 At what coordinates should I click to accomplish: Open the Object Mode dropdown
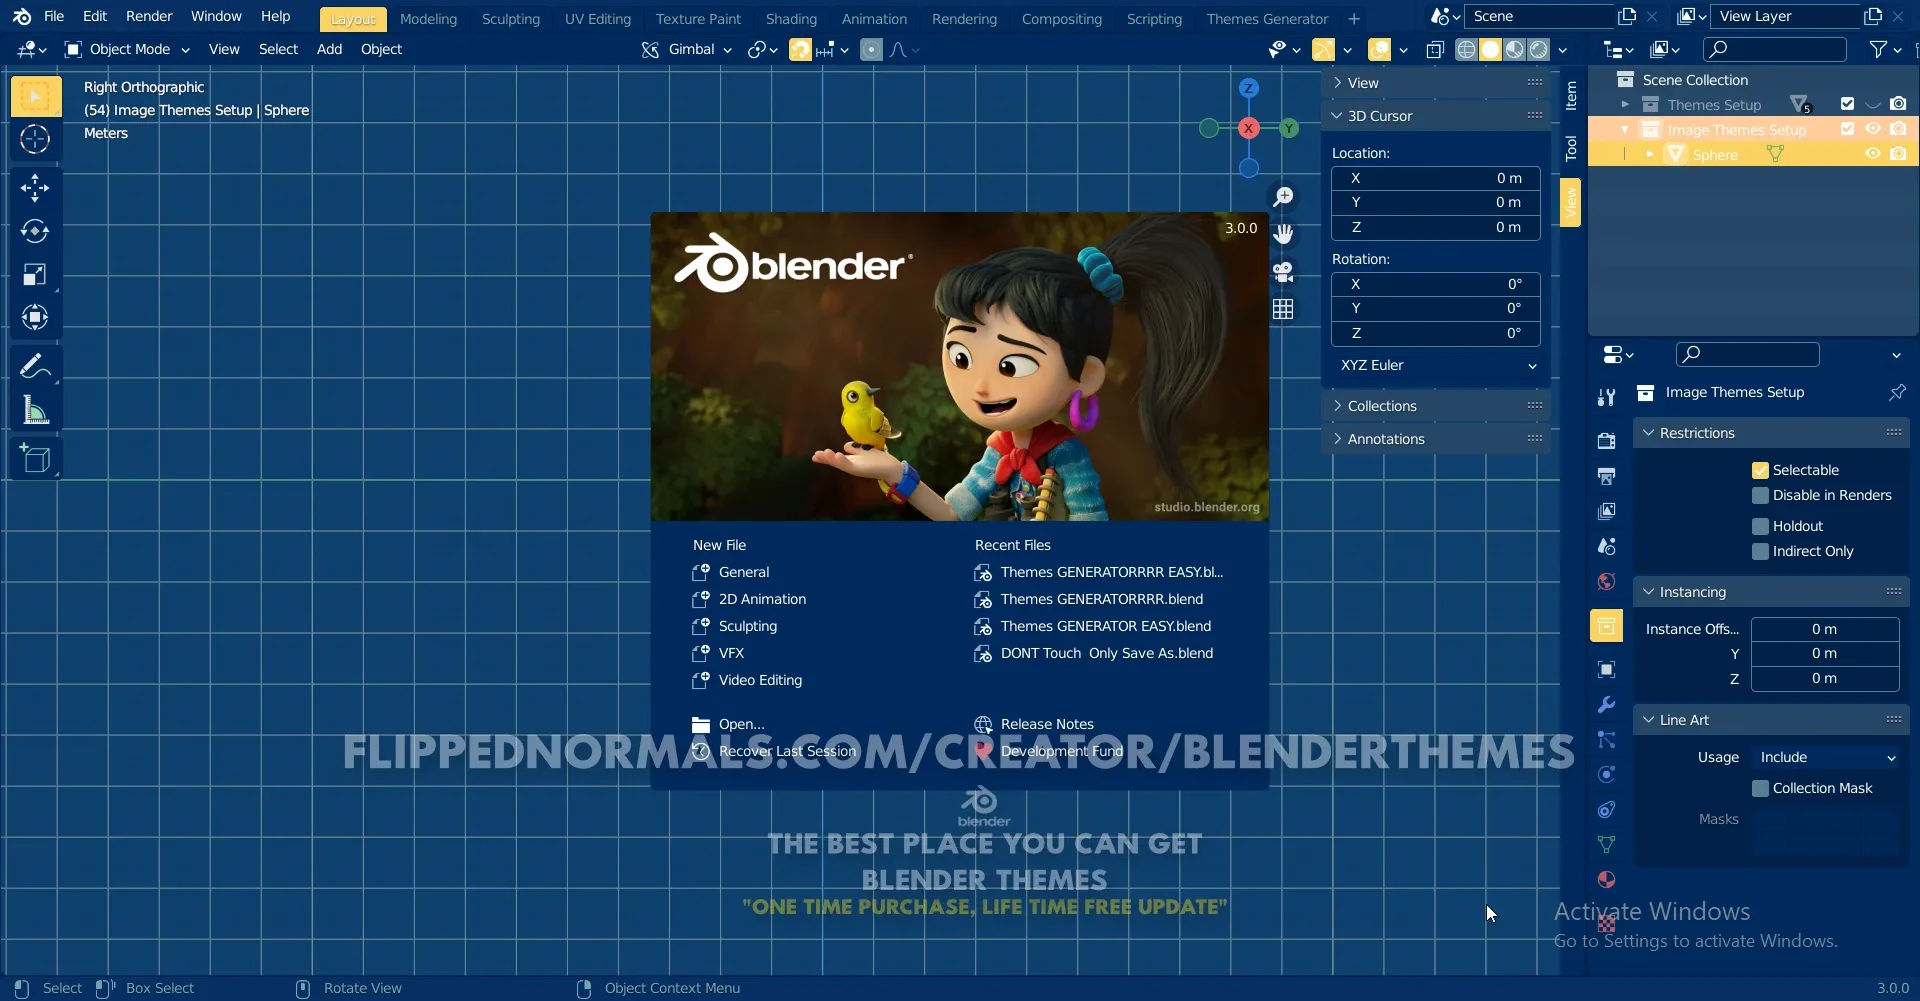(x=127, y=49)
